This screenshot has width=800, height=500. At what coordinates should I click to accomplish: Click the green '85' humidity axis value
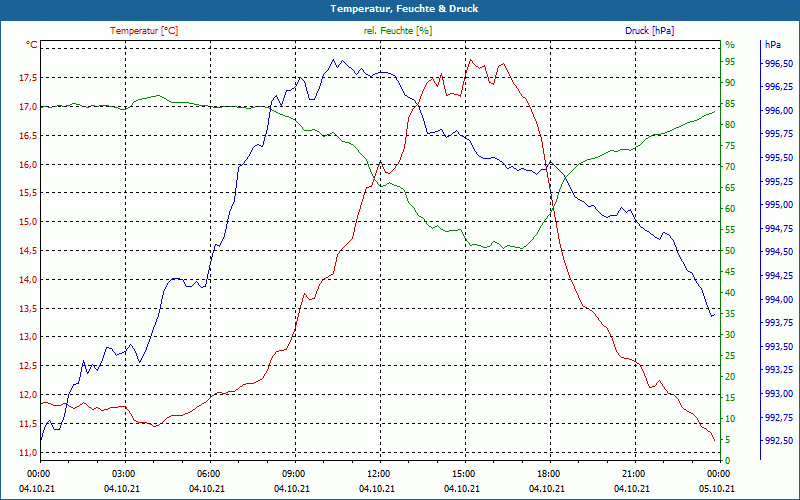coord(730,104)
